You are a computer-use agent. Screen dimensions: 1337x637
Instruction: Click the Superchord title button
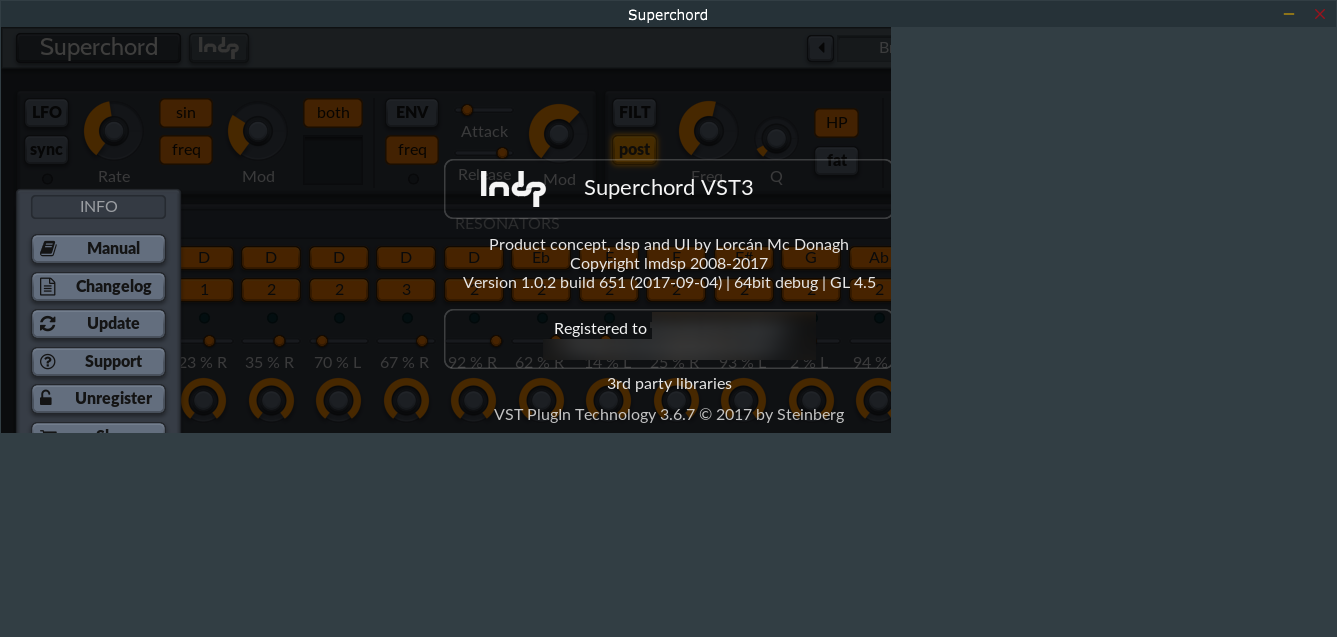(99, 47)
